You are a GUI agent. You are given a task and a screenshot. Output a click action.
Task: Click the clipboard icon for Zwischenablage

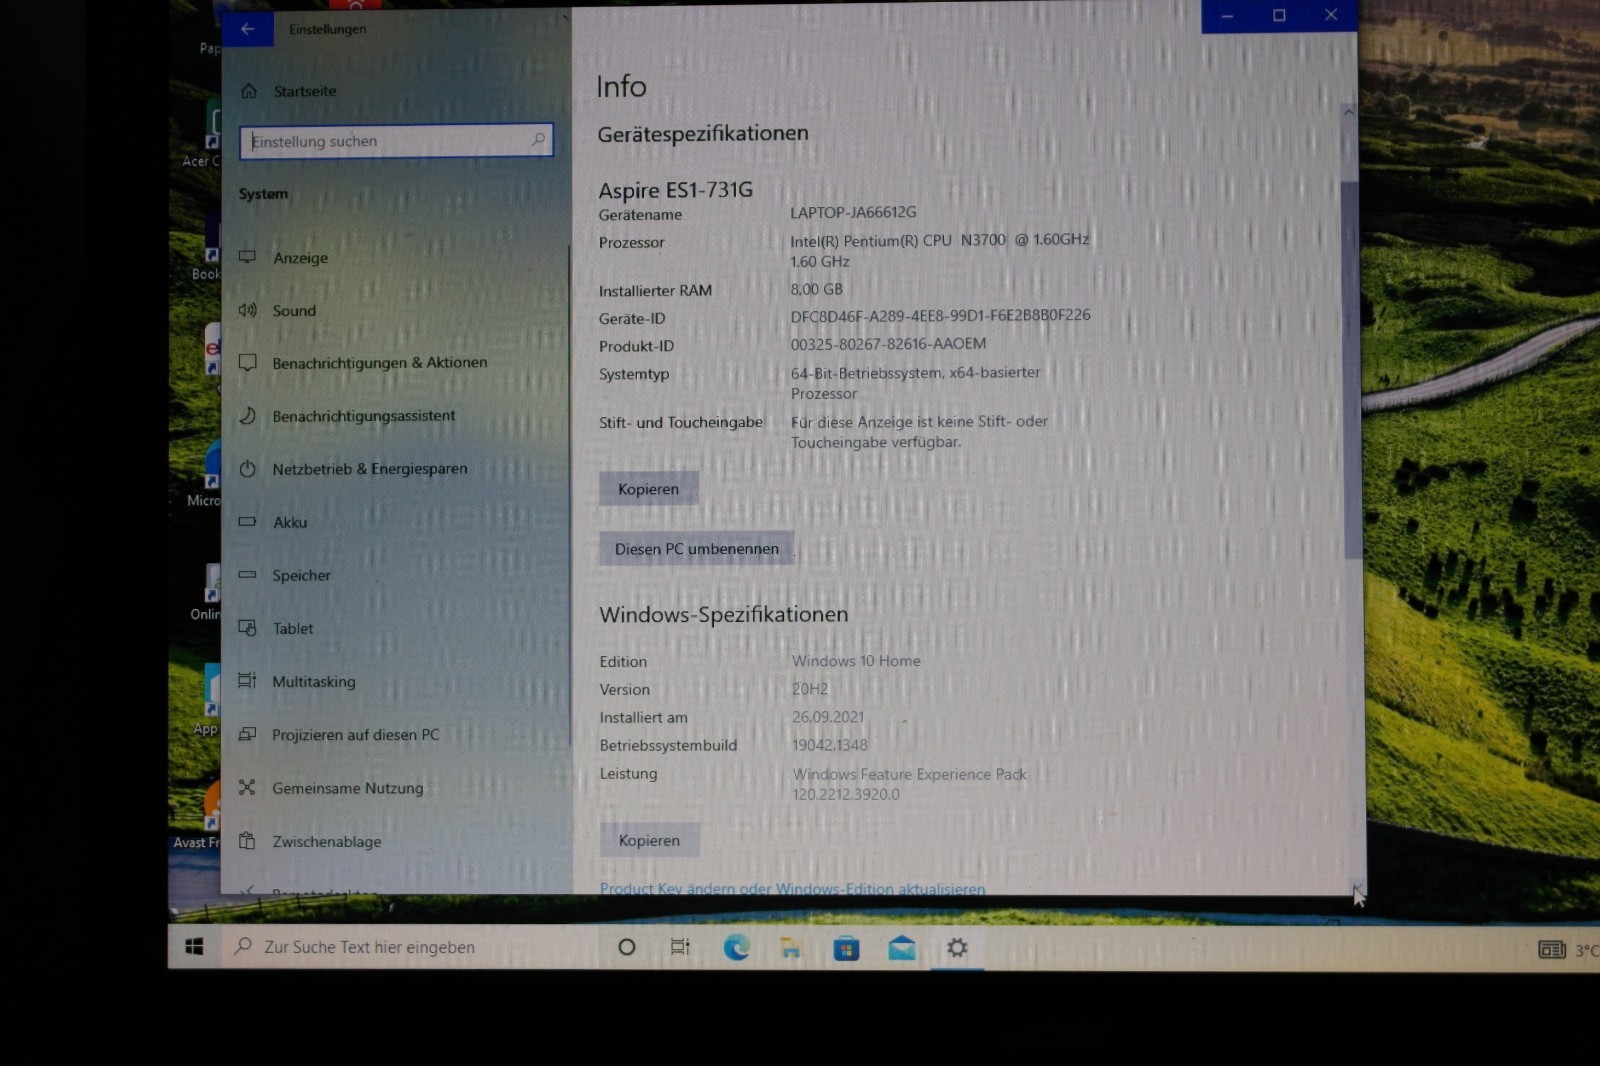[x=247, y=841]
